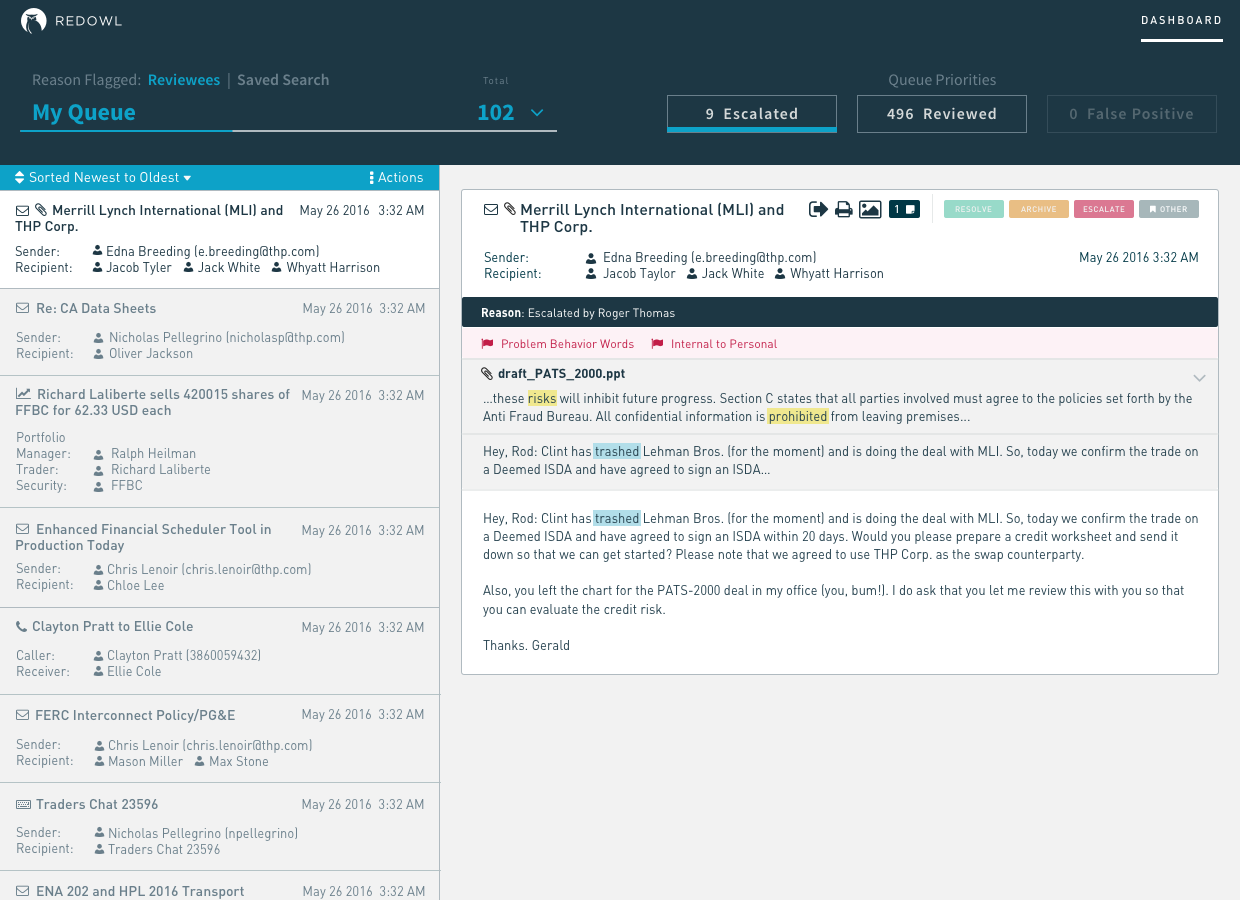The height and width of the screenshot is (900, 1240).
Task: Toggle the Internal to Personal flag
Action: tap(658, 344)
